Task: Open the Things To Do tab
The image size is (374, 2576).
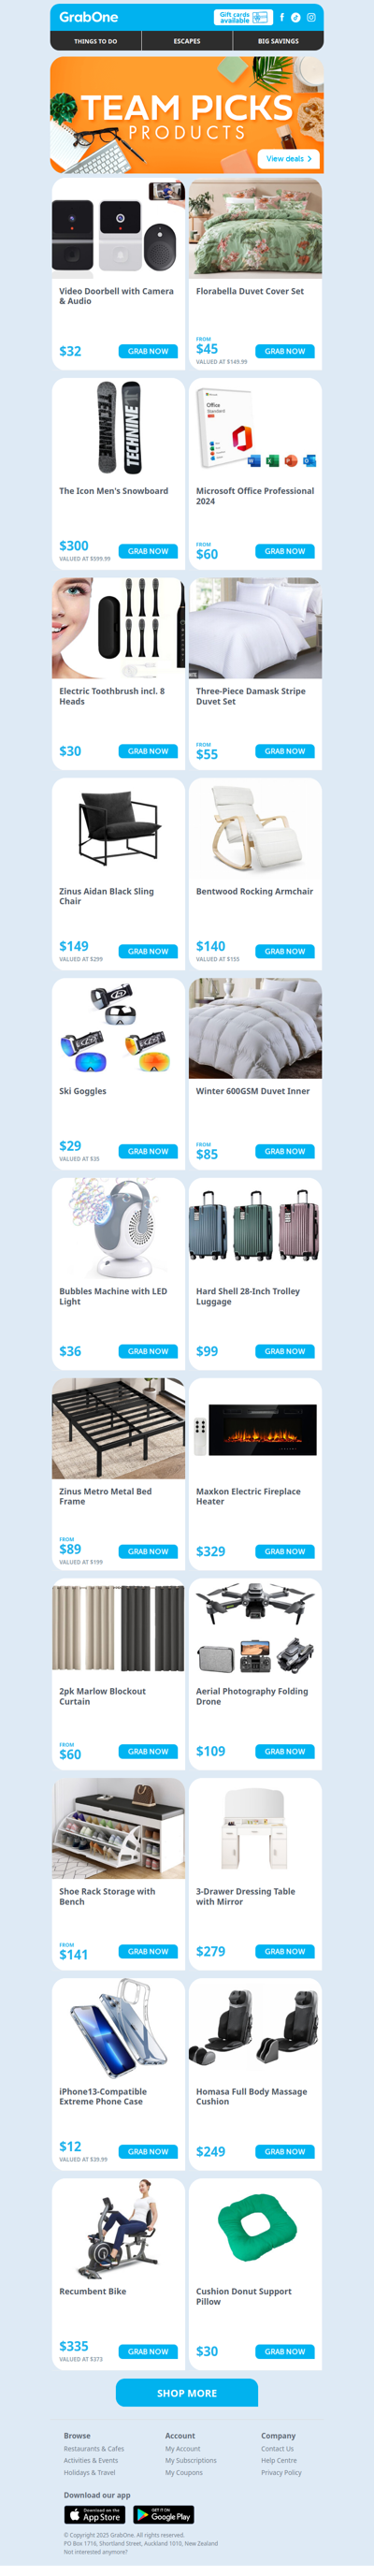Action: tap(96, 41)
